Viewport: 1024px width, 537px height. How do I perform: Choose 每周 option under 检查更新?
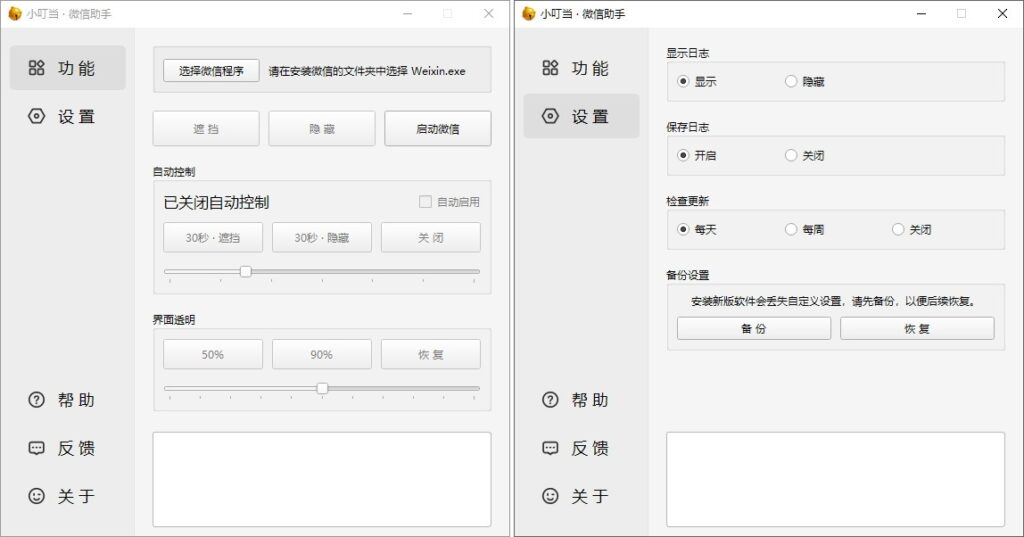[x=791, y=230]
